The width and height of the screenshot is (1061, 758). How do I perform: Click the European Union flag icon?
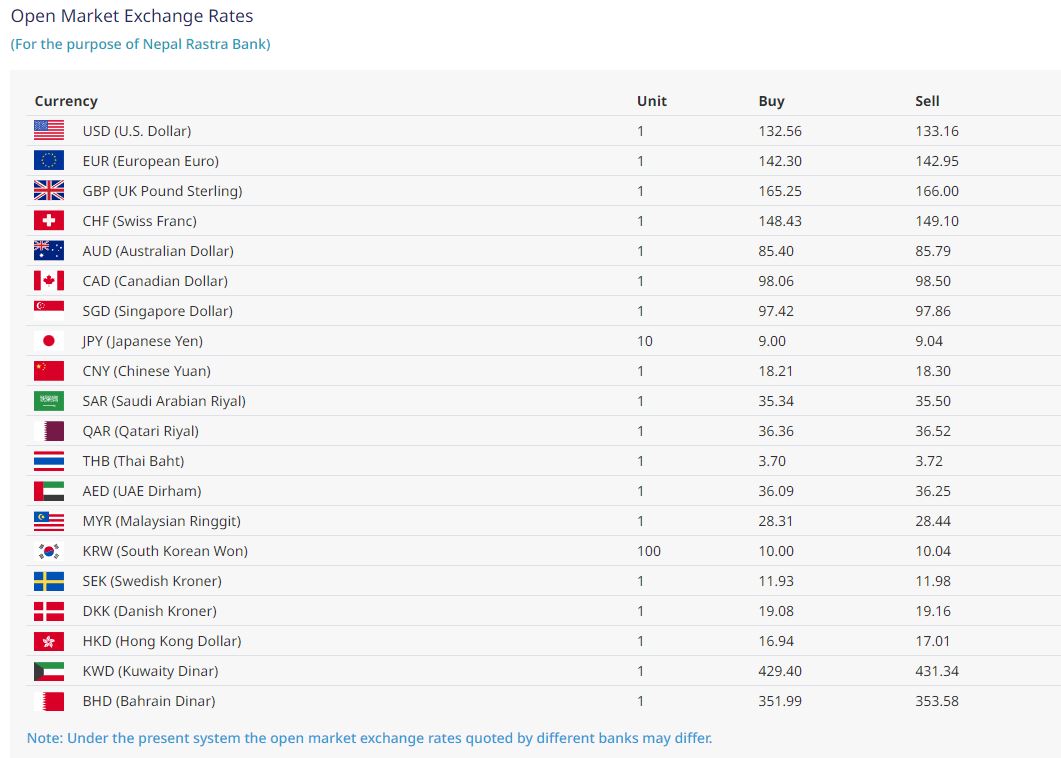click(x=49, y=160)
